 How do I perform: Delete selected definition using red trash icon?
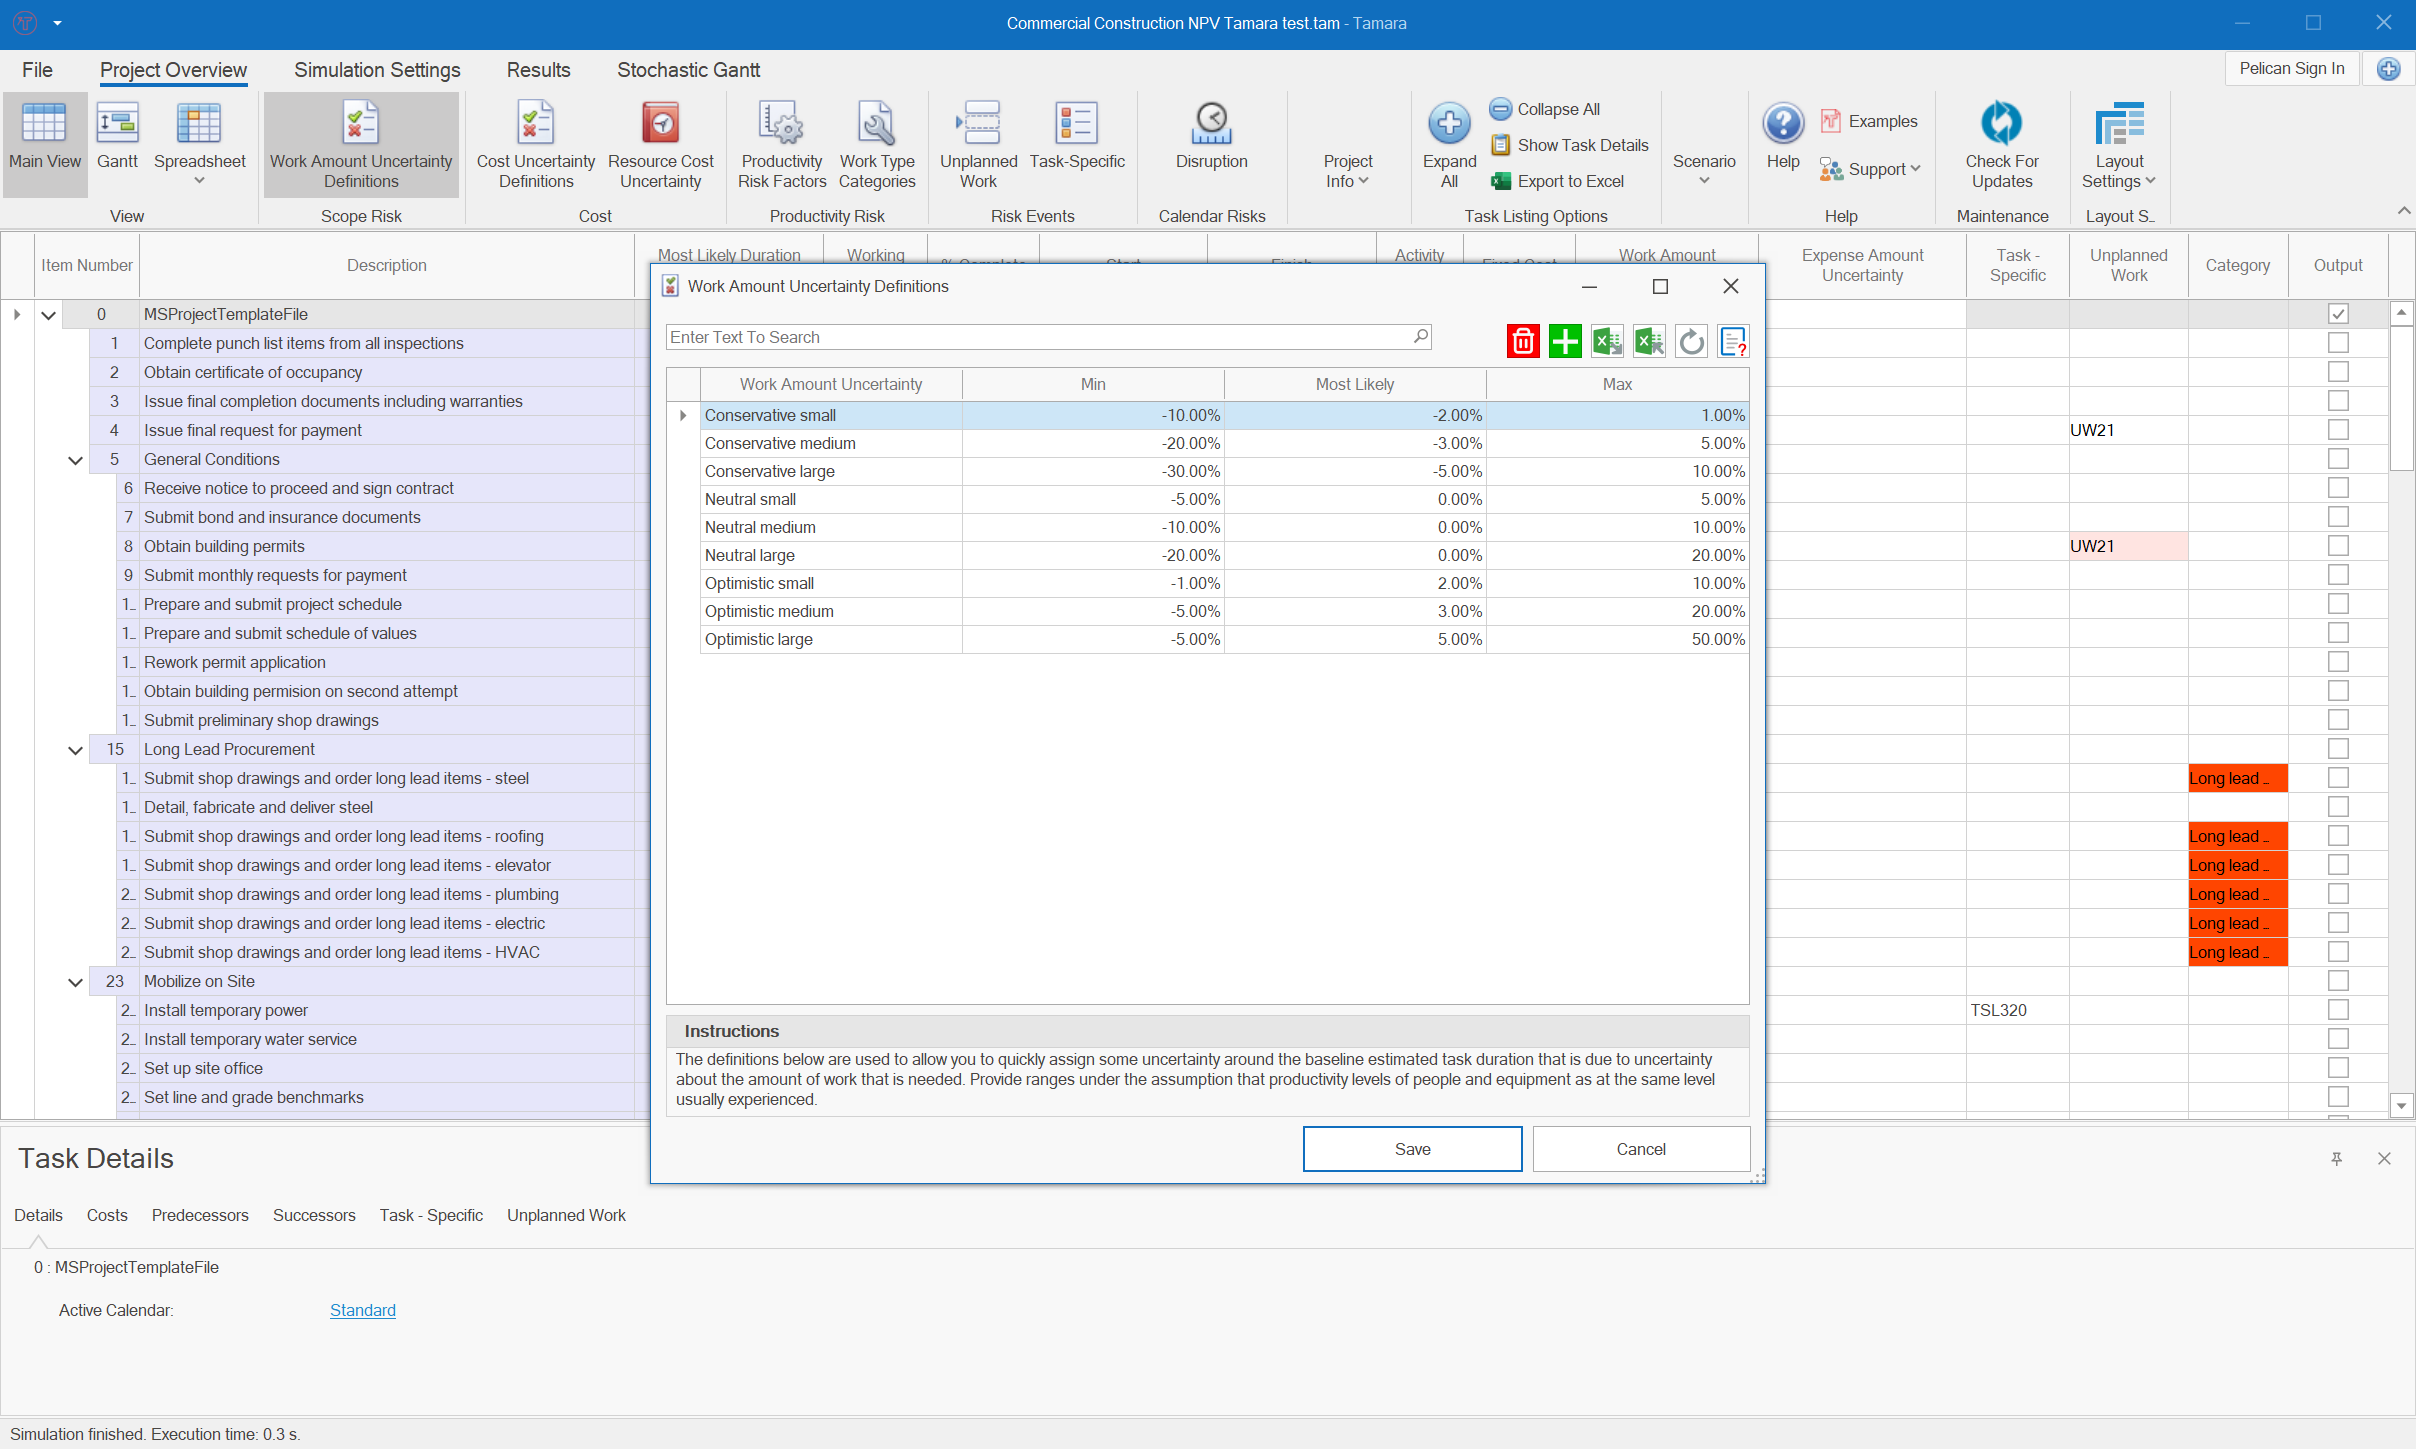click(x=1522, y=341)
